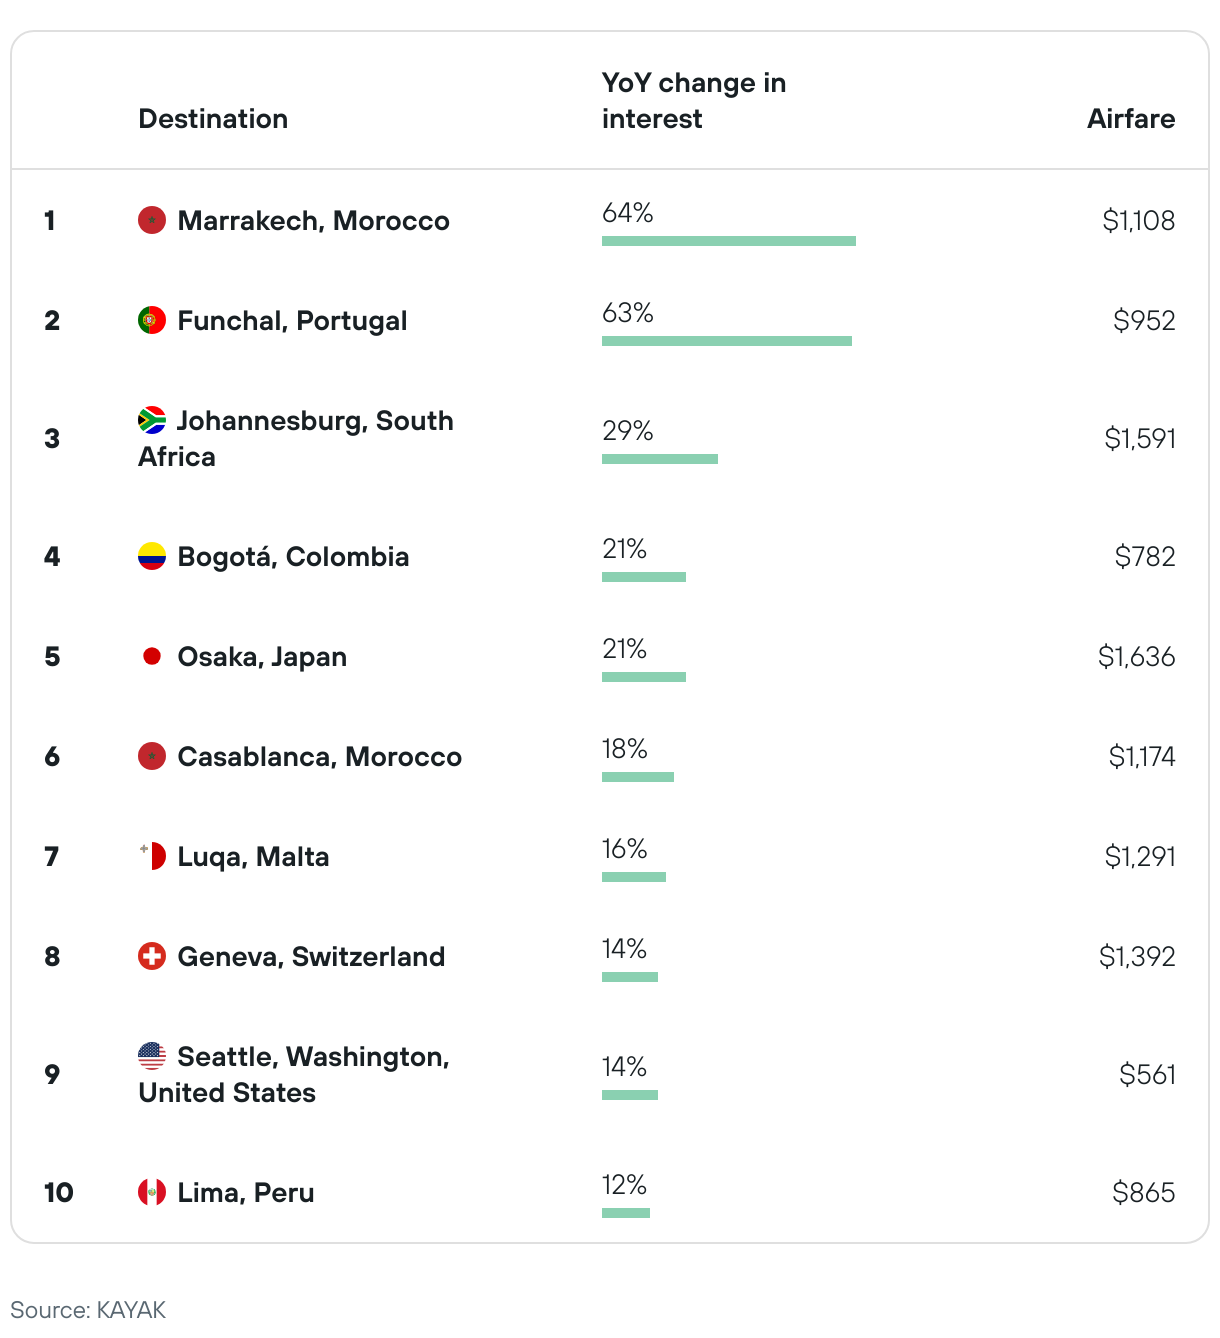Image resolution: width=1220 pixels, height=1338 pixels.
Task: Click the Source: KAYAK caption
Action: pos(88,1310)
